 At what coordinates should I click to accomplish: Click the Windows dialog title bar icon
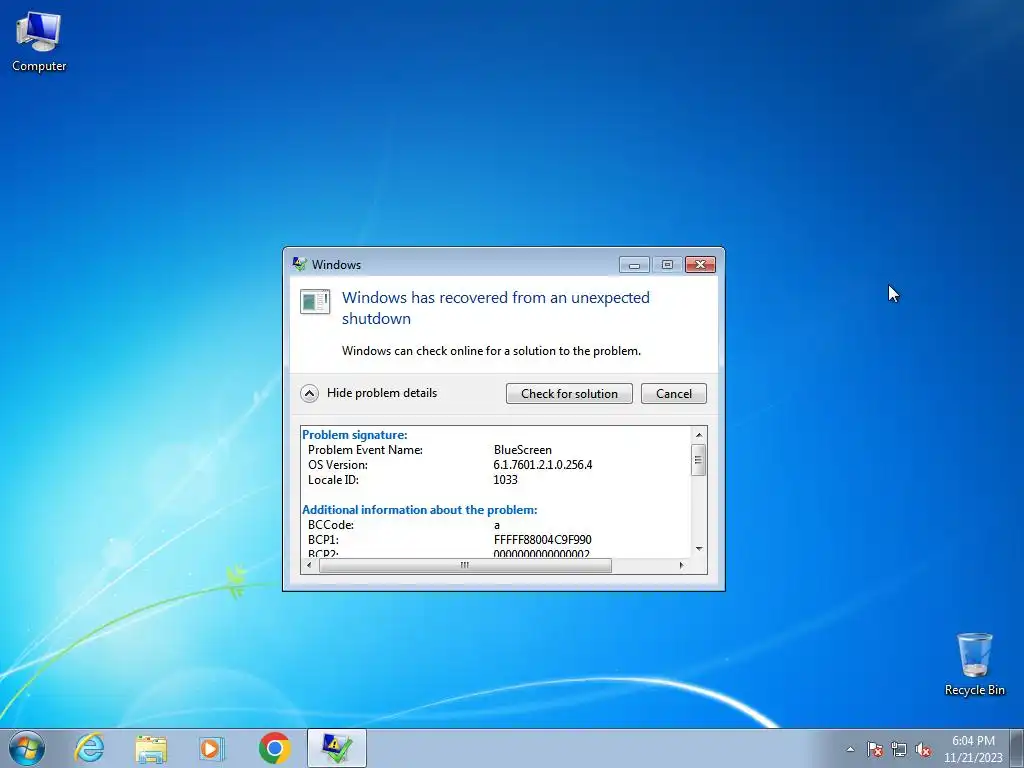point(299,264)
